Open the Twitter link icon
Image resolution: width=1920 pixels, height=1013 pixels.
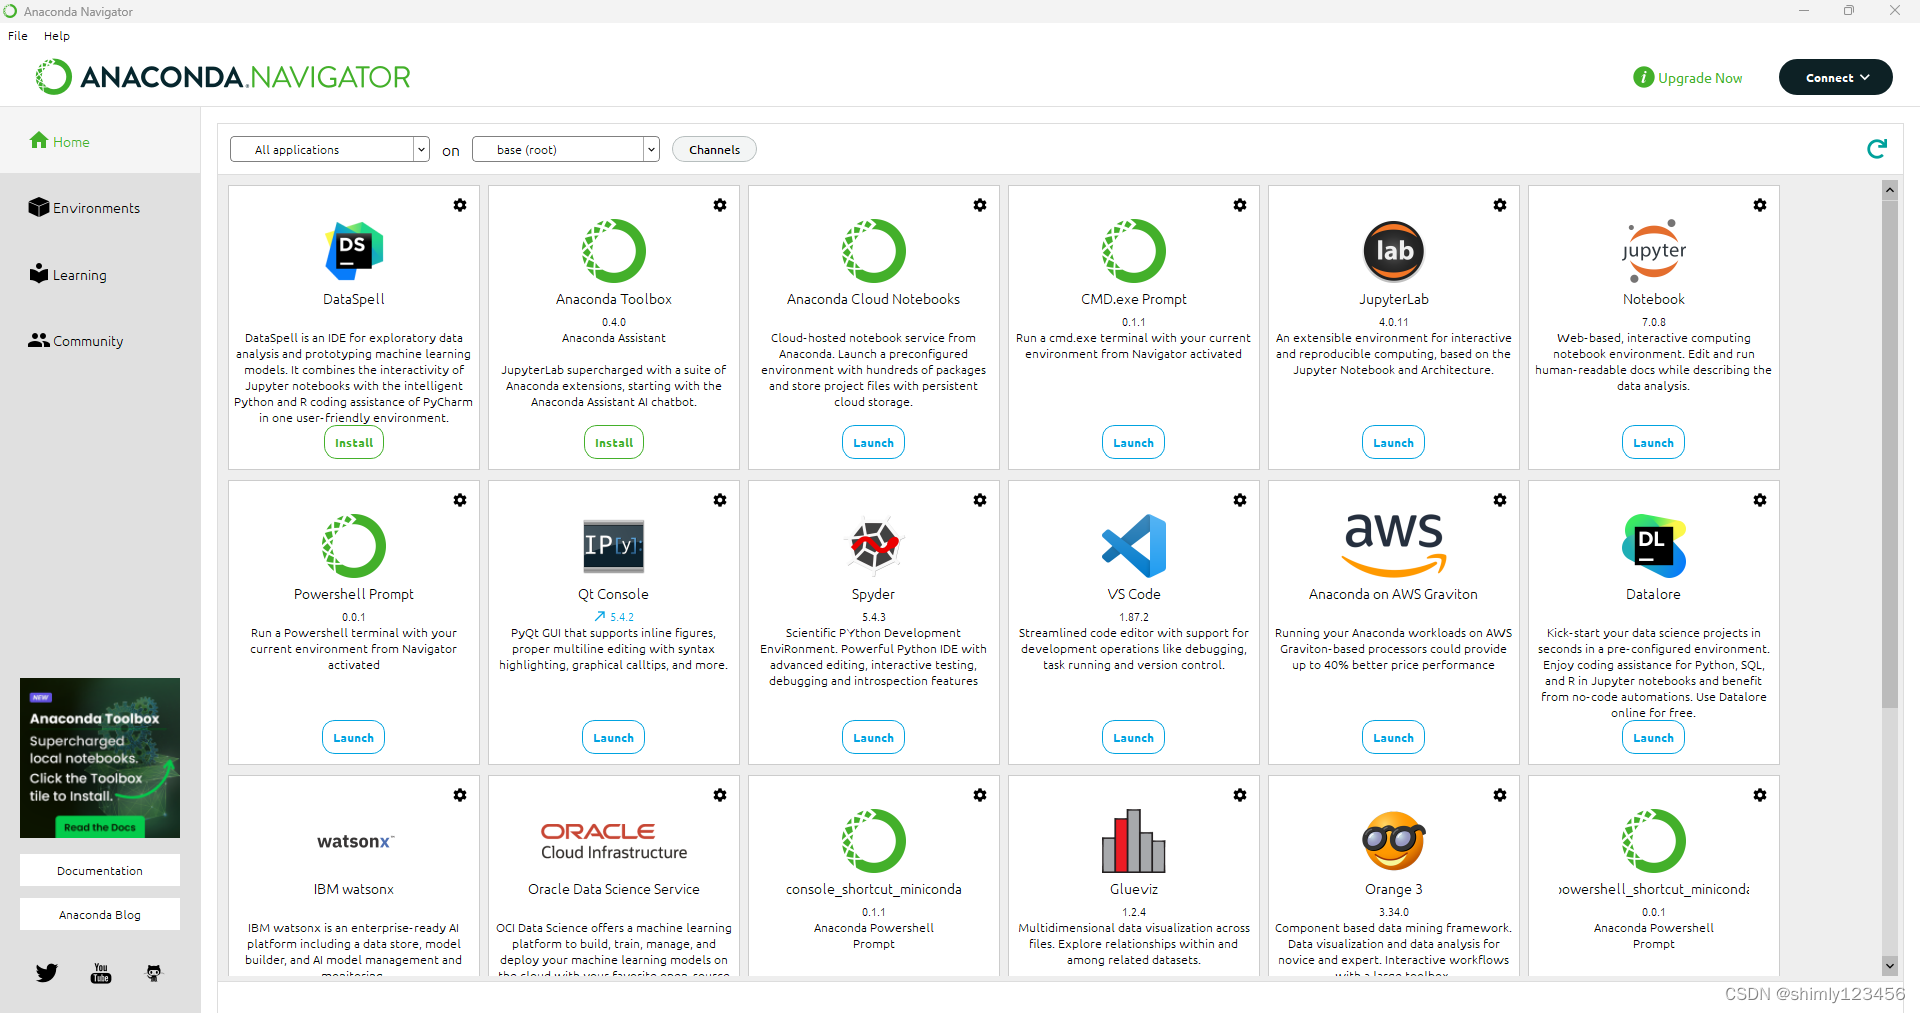point(47,972)
